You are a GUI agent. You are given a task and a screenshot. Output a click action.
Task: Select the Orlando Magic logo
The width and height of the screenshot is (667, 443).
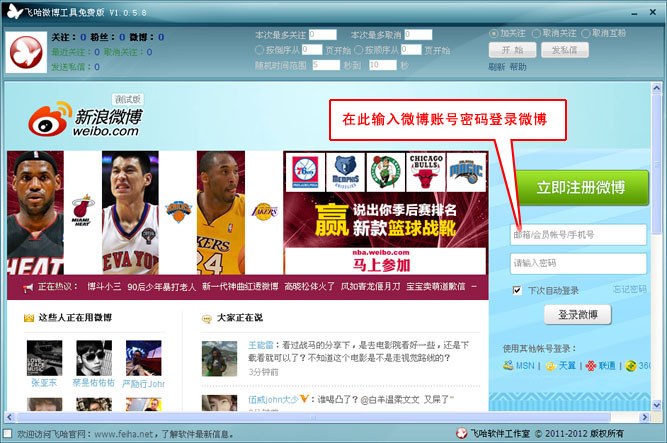(466, 172)
